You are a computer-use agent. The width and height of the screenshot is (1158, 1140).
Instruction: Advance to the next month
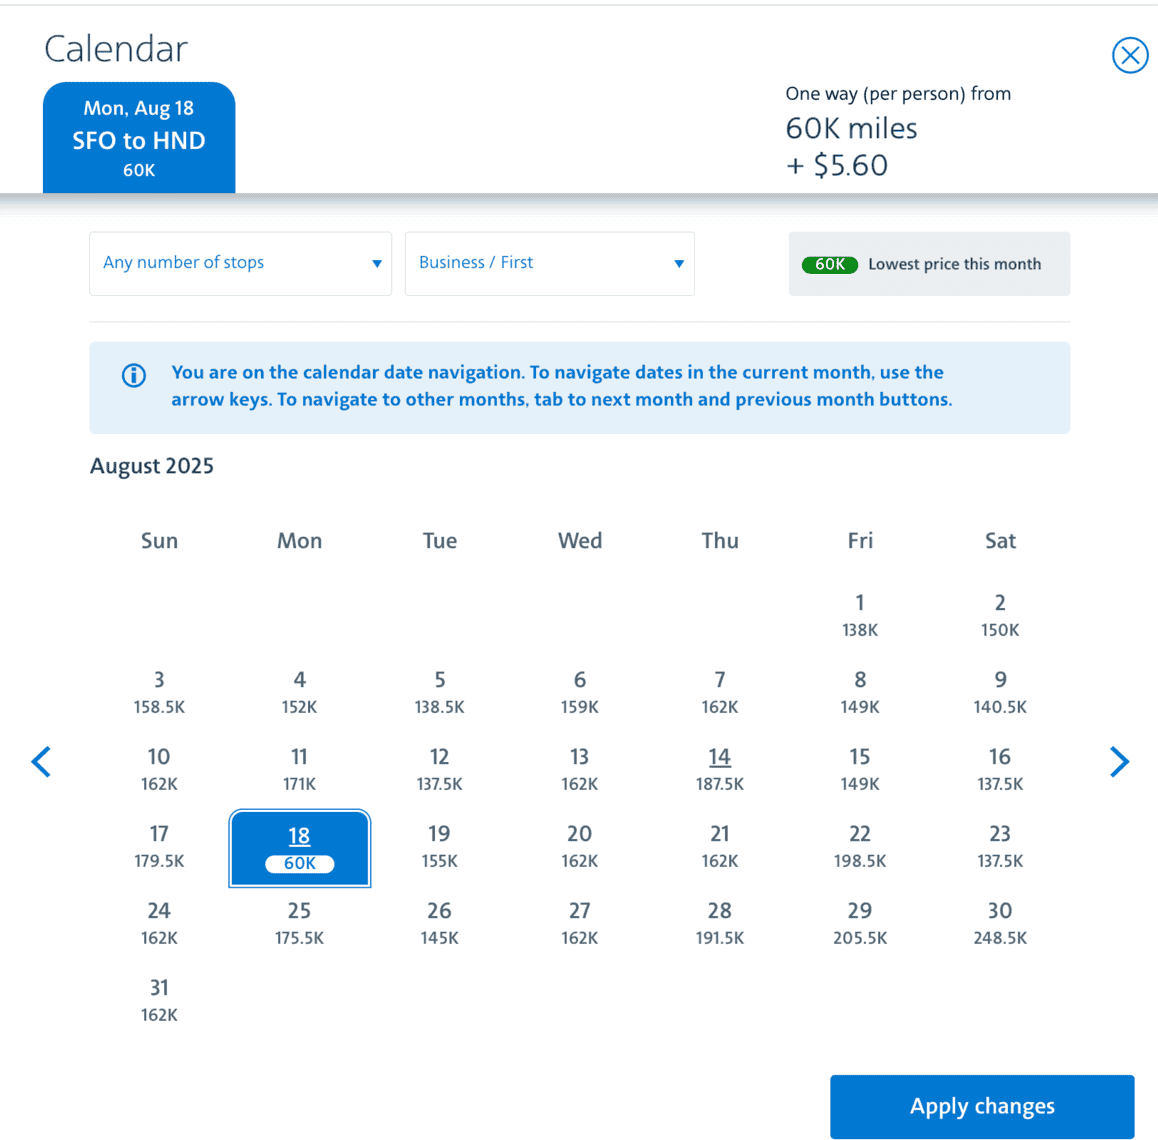(x=1118, y=762)
